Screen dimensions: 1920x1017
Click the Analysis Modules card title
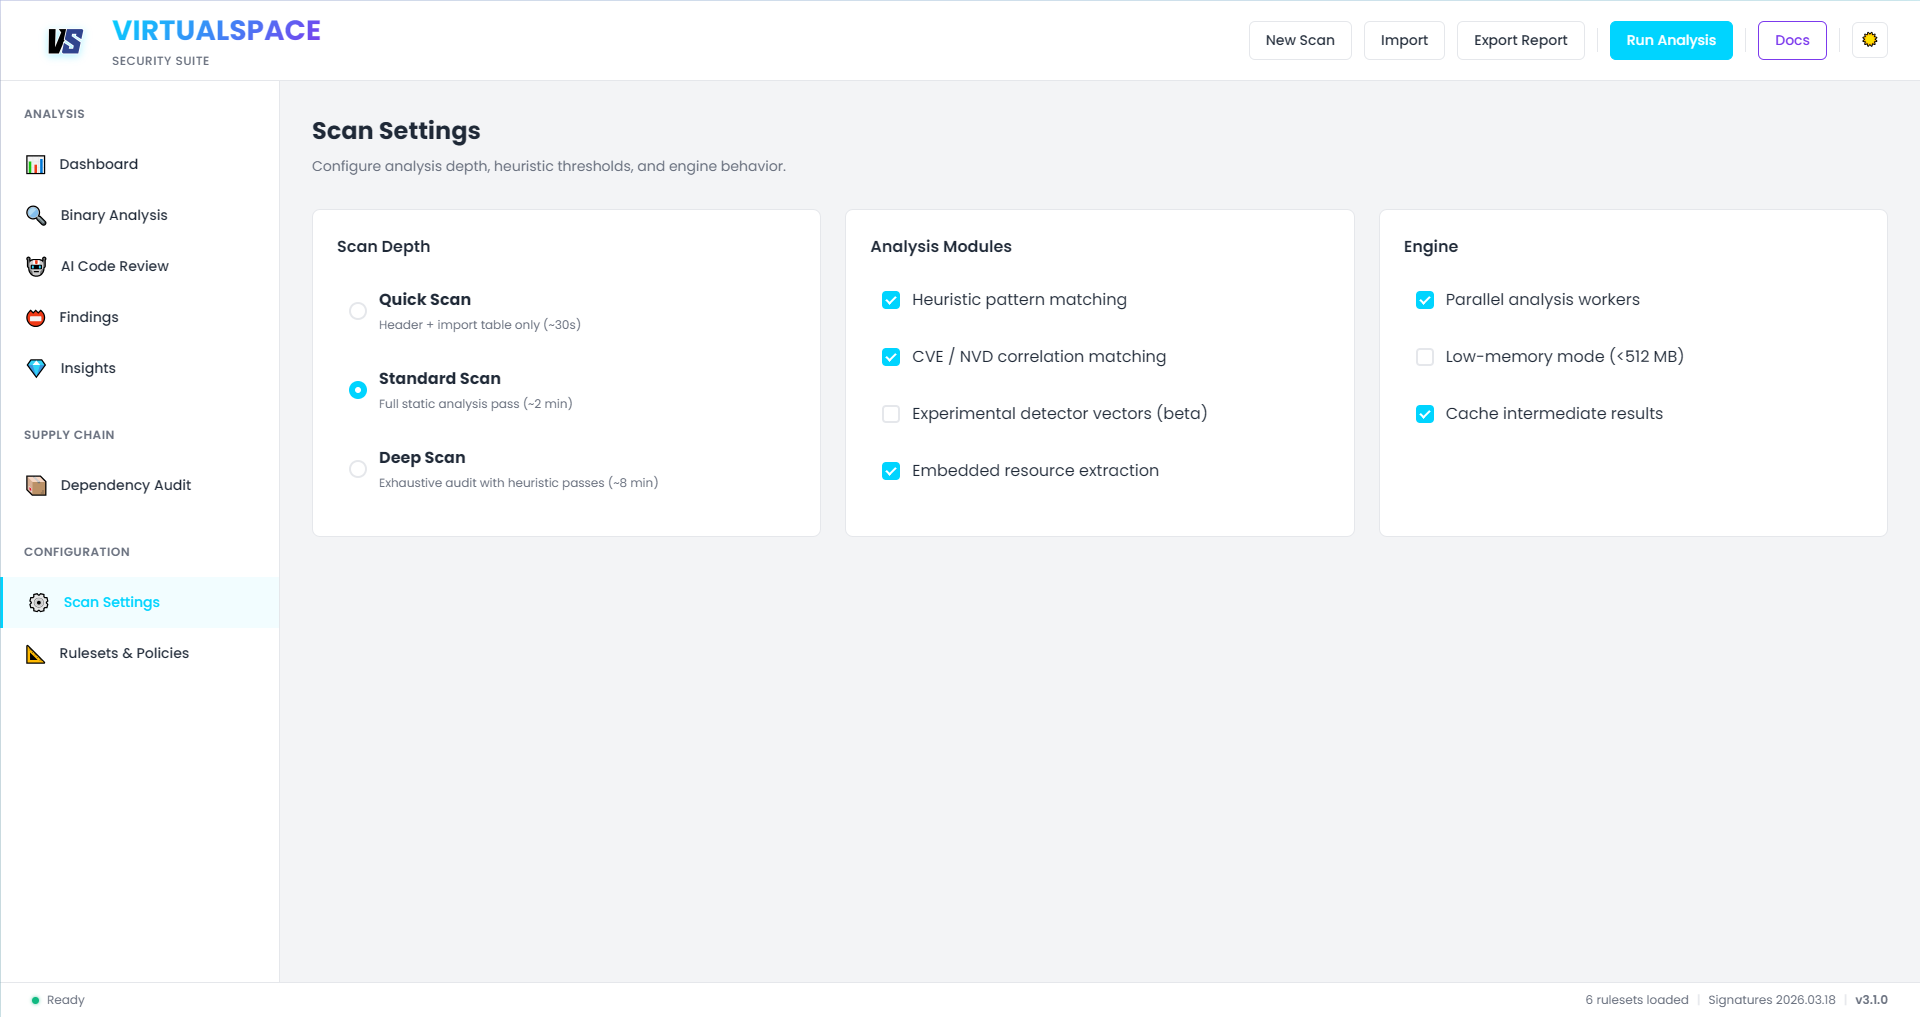click(941, 247)
